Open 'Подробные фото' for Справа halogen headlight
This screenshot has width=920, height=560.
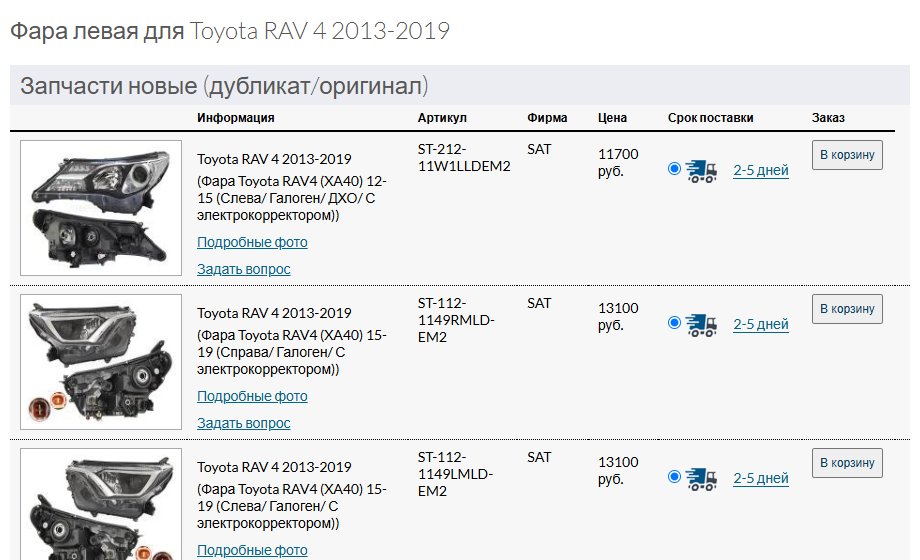tap(252, 396)
